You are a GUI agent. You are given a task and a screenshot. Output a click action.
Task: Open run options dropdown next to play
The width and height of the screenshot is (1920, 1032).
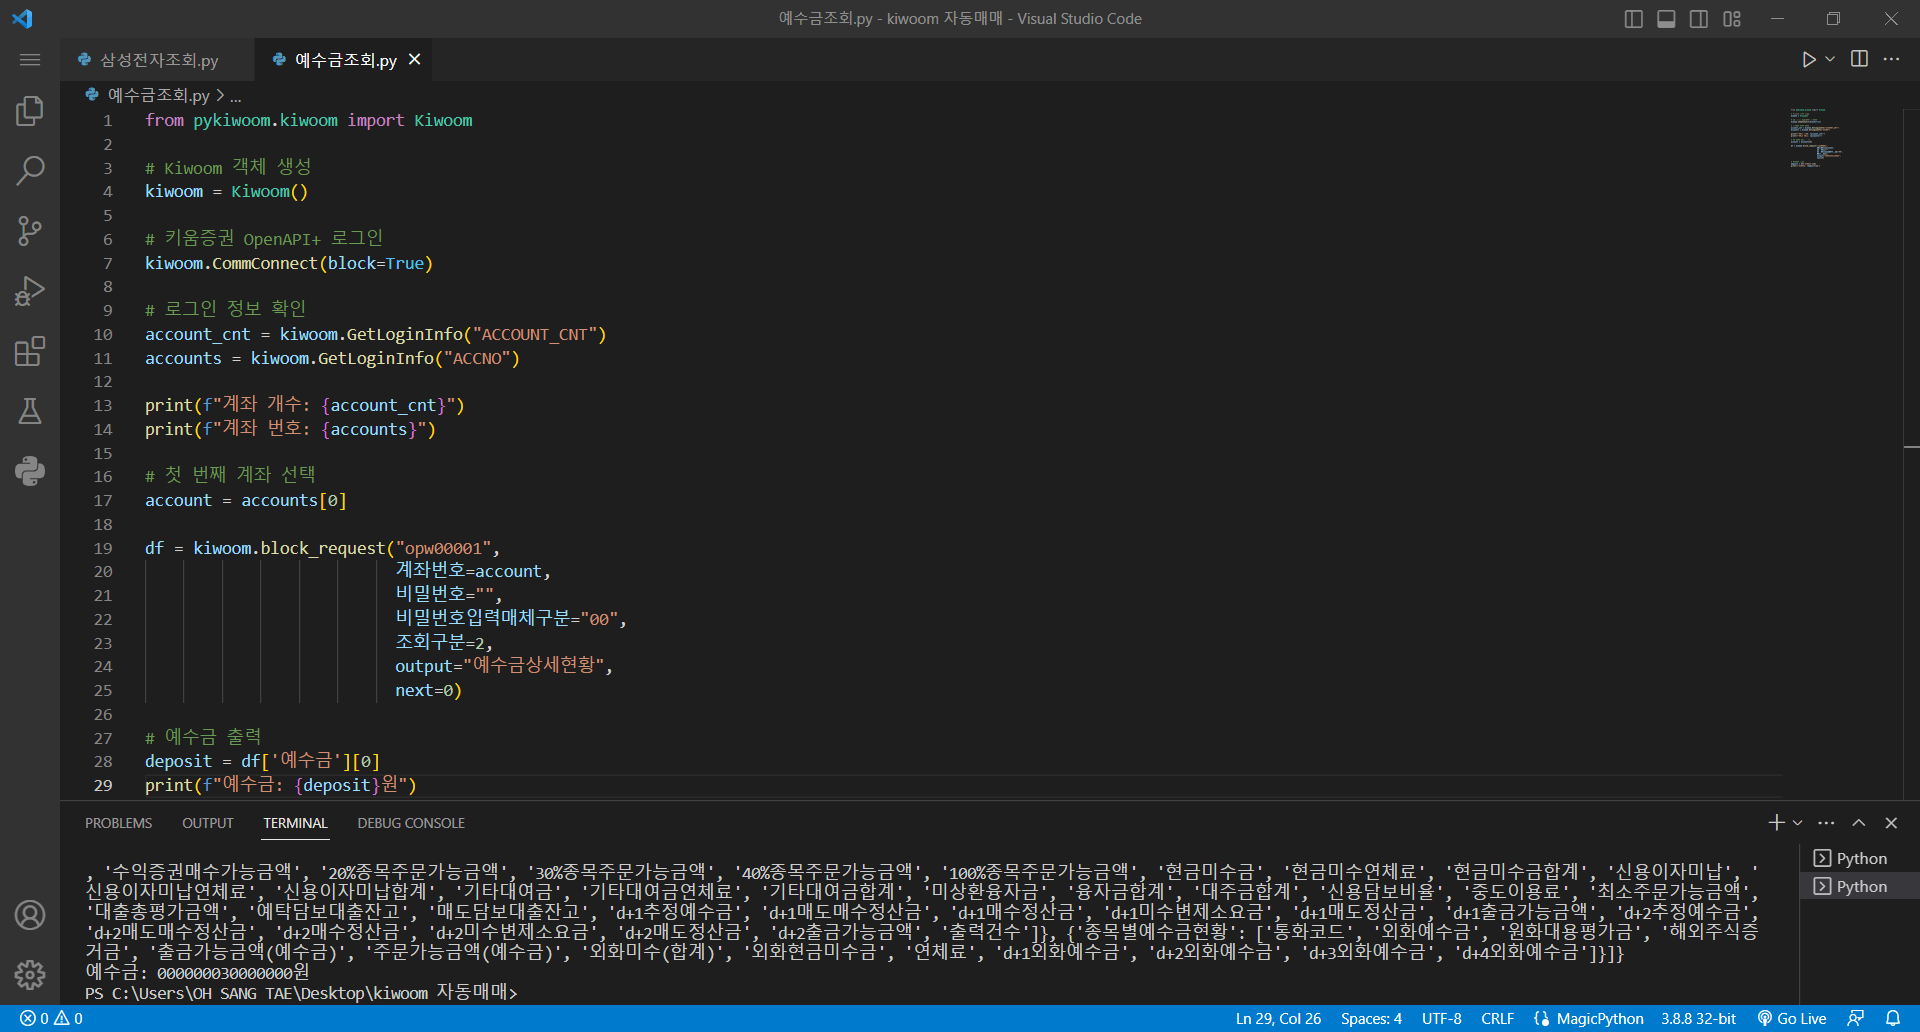tap(1830, 60)
